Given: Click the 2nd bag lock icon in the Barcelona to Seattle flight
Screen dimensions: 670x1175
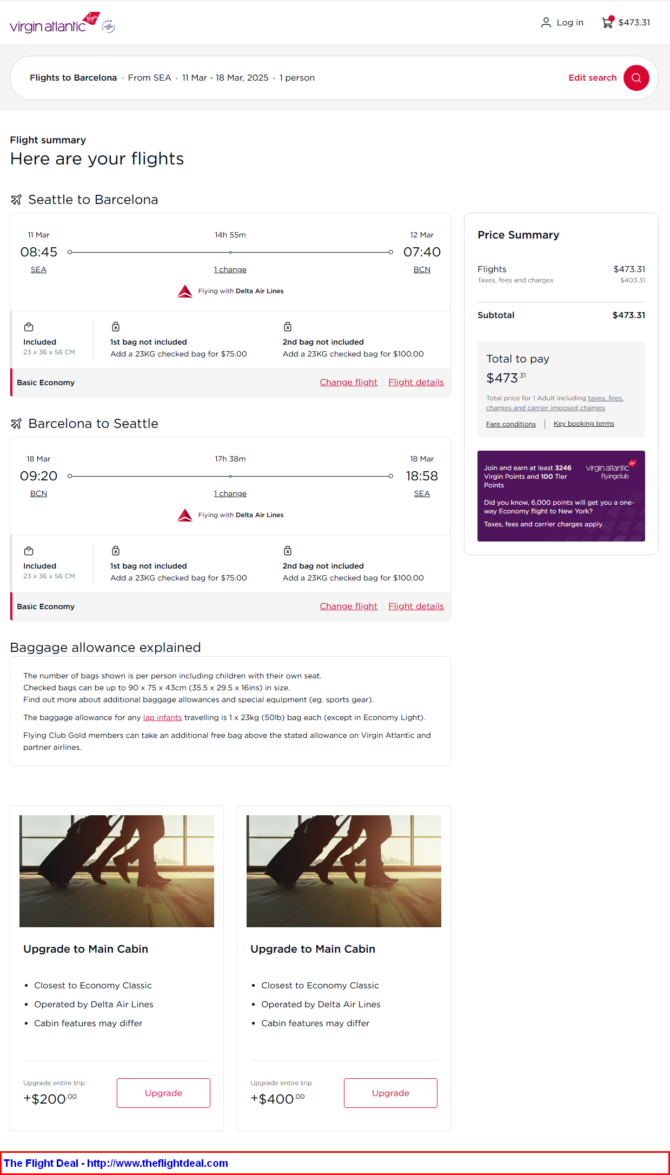Looking at the screenshot, I should pyautogui.click(x=288, y=551).
